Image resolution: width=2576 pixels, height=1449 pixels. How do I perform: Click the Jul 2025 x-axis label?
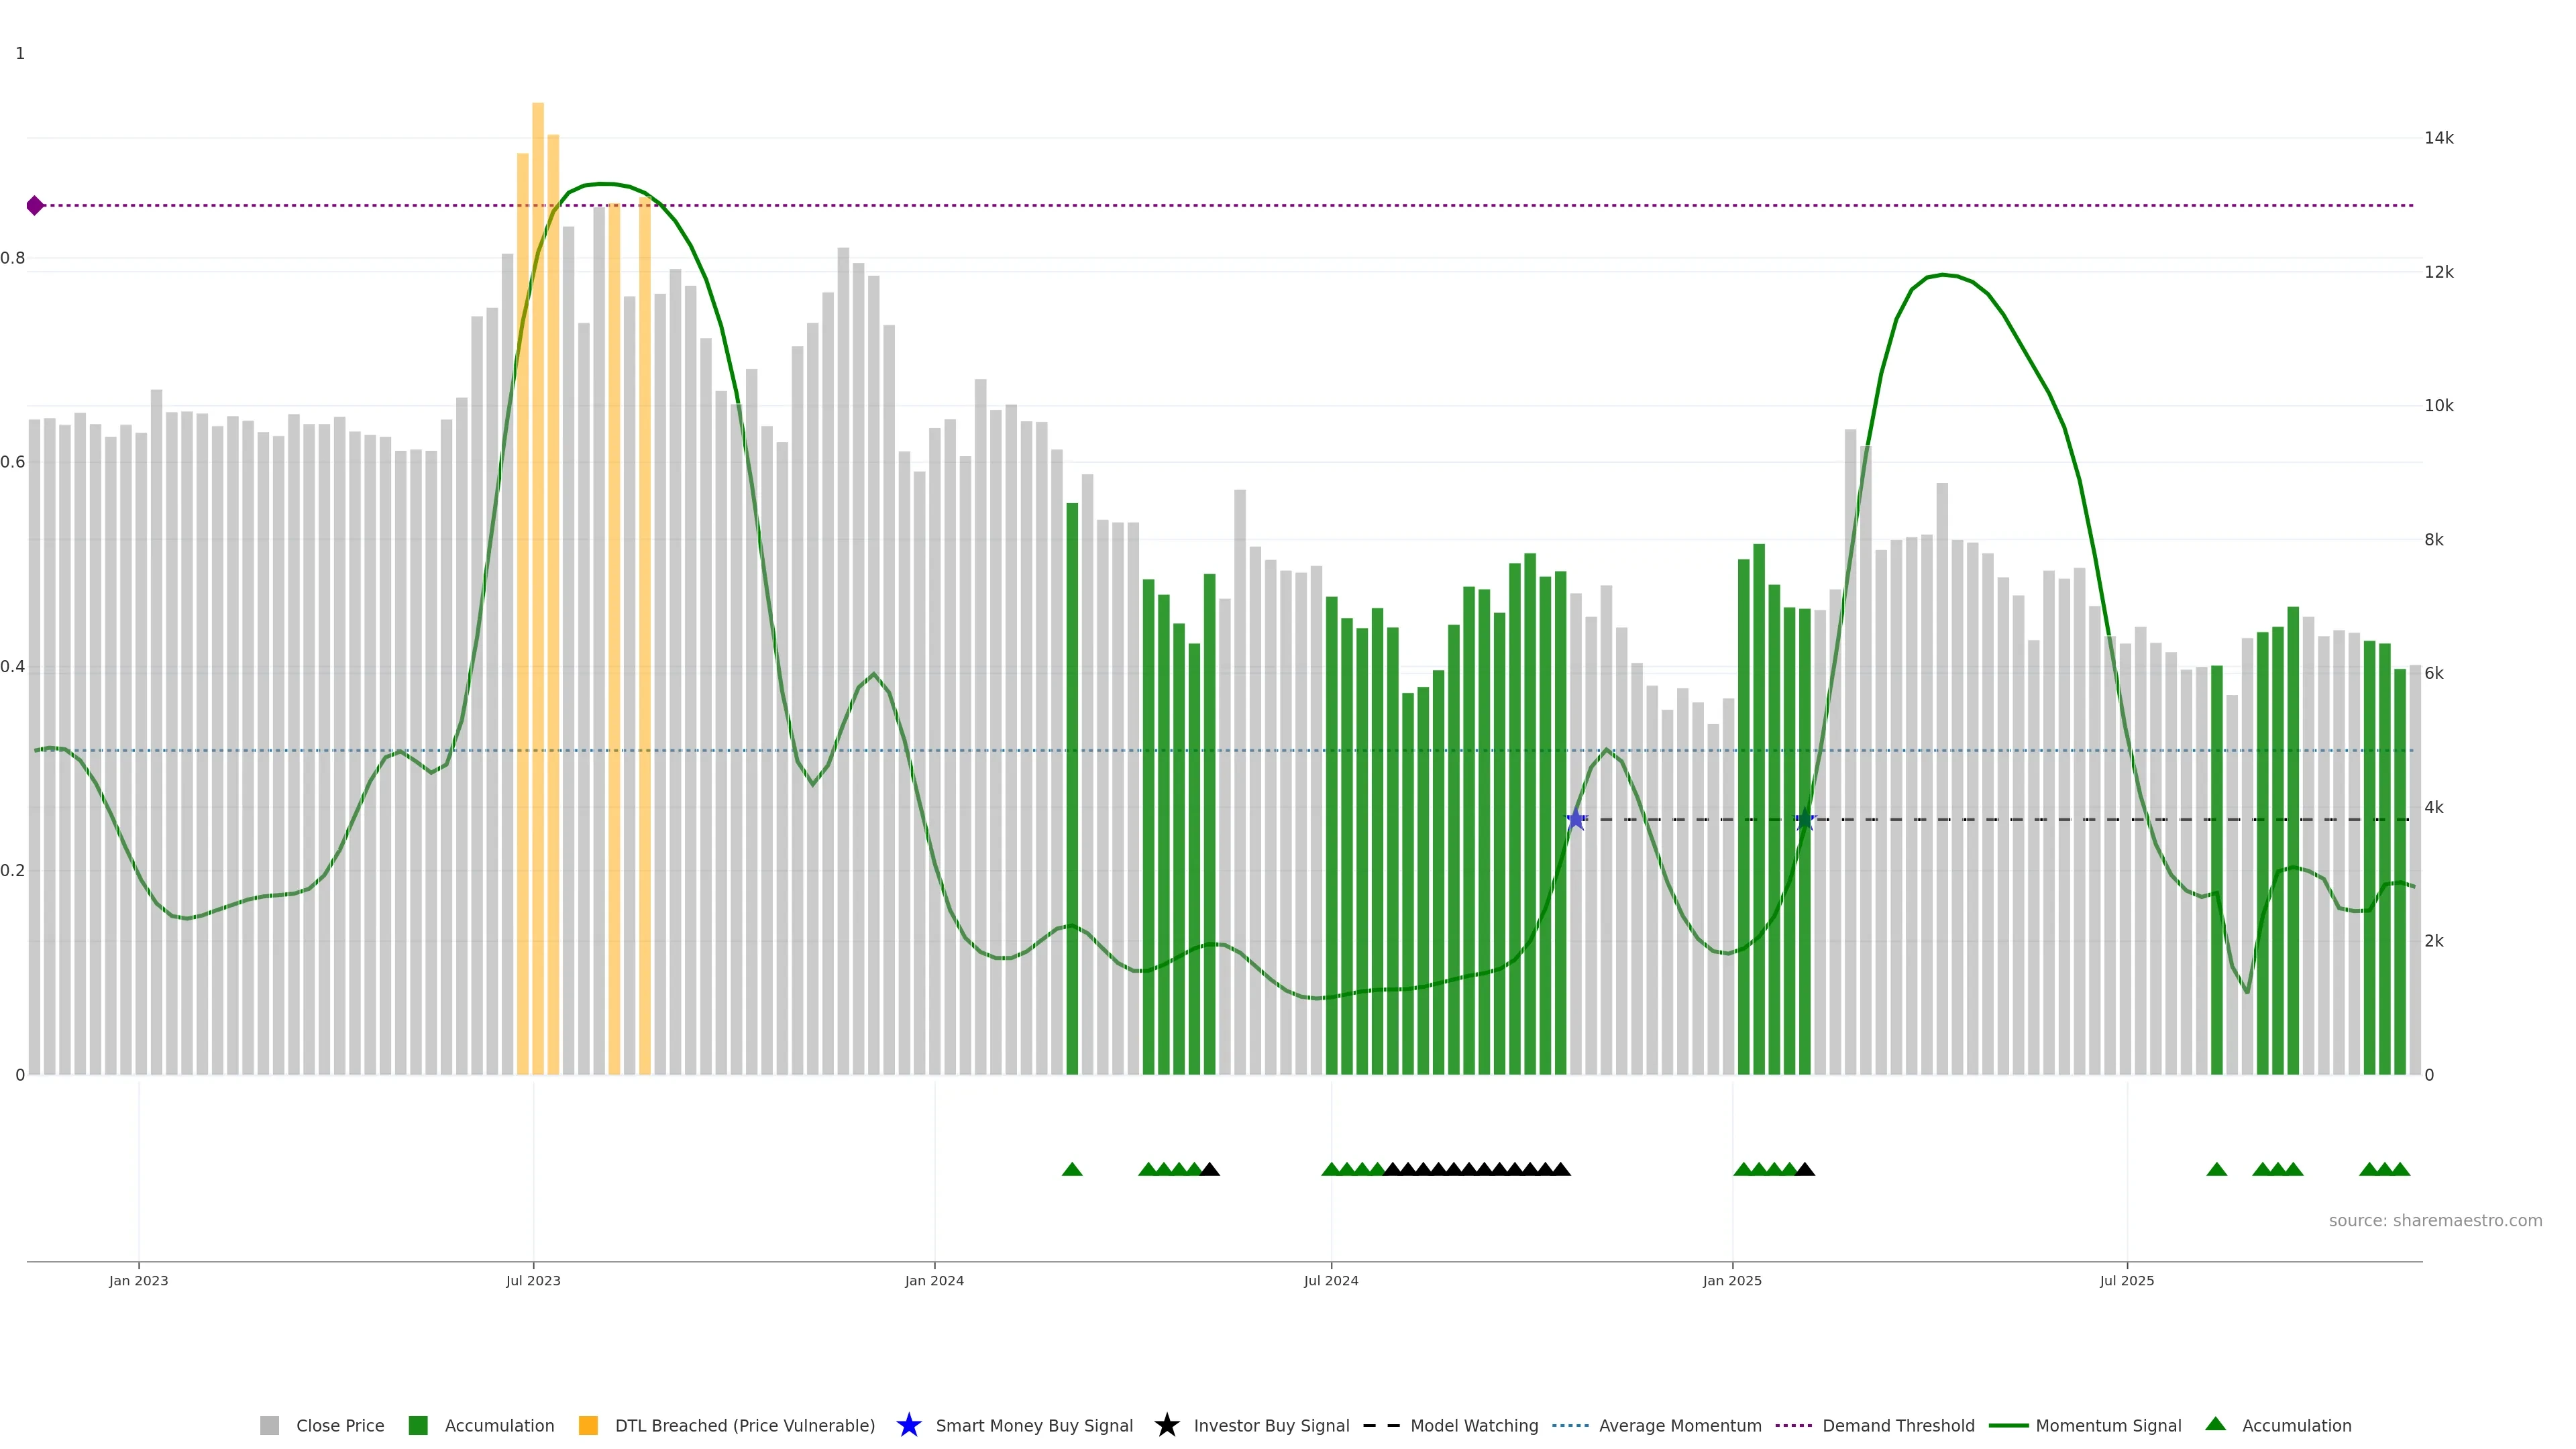pyautogui.click(x=2126, y=1280)
